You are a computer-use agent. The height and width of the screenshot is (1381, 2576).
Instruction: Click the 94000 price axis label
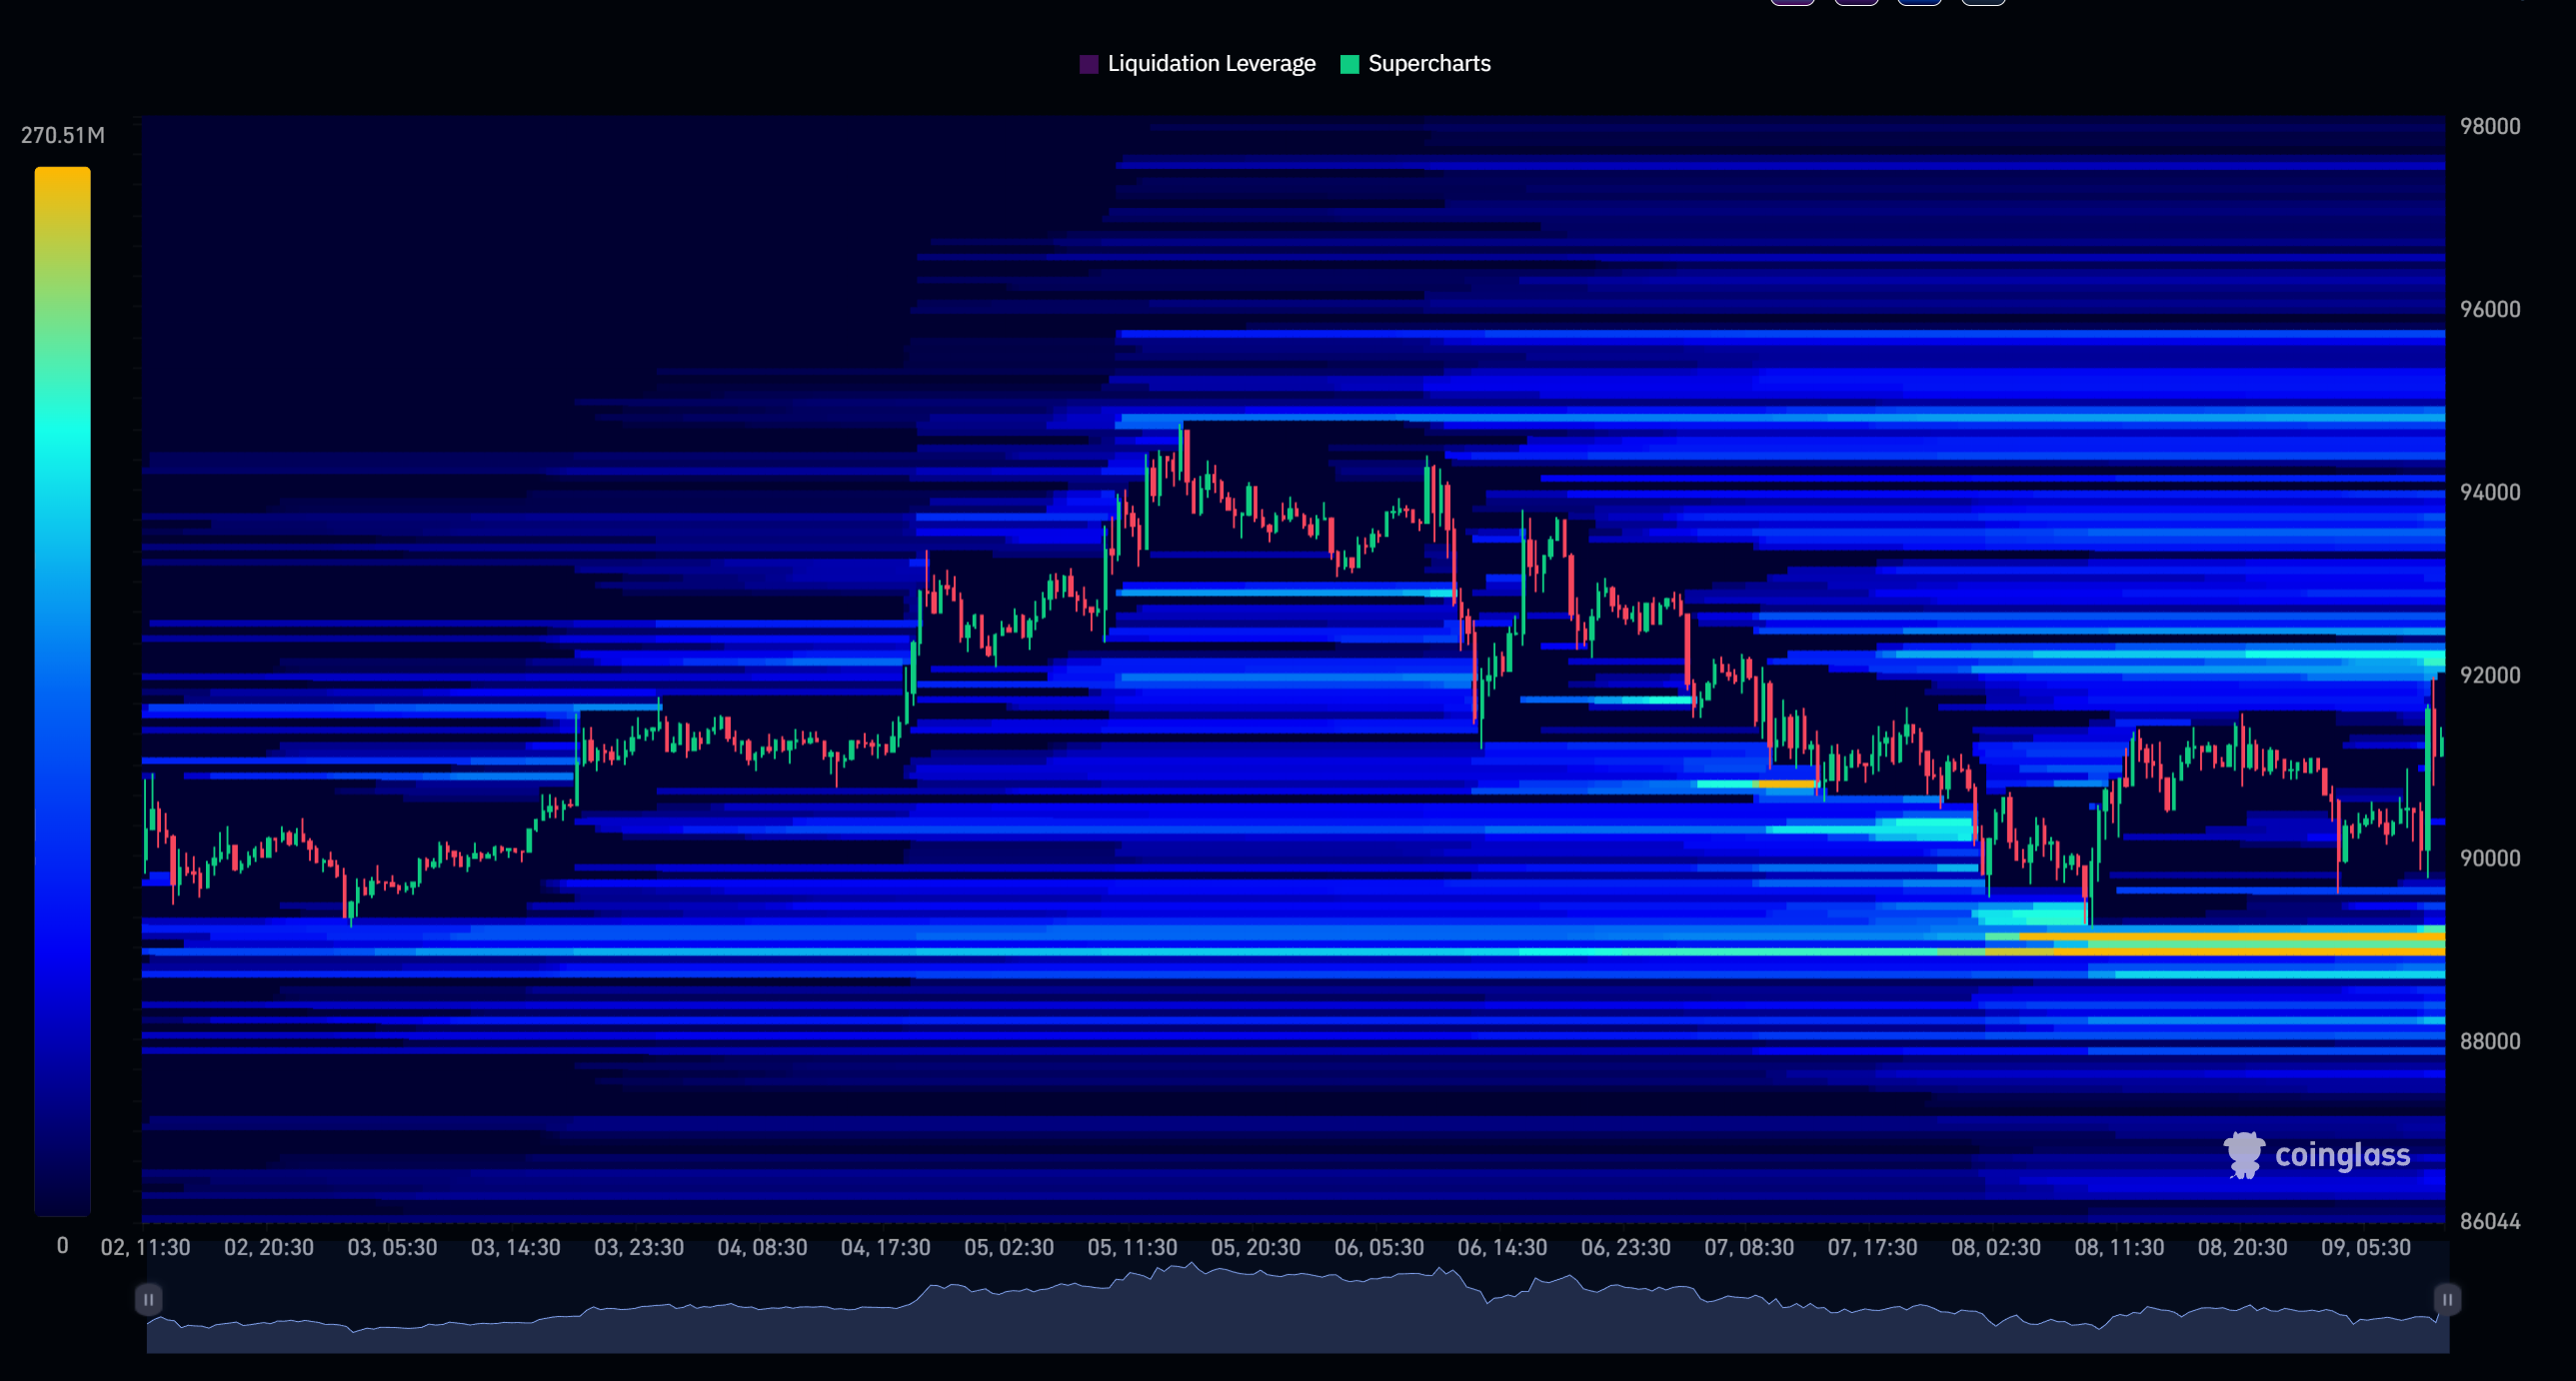point(2489,492)
